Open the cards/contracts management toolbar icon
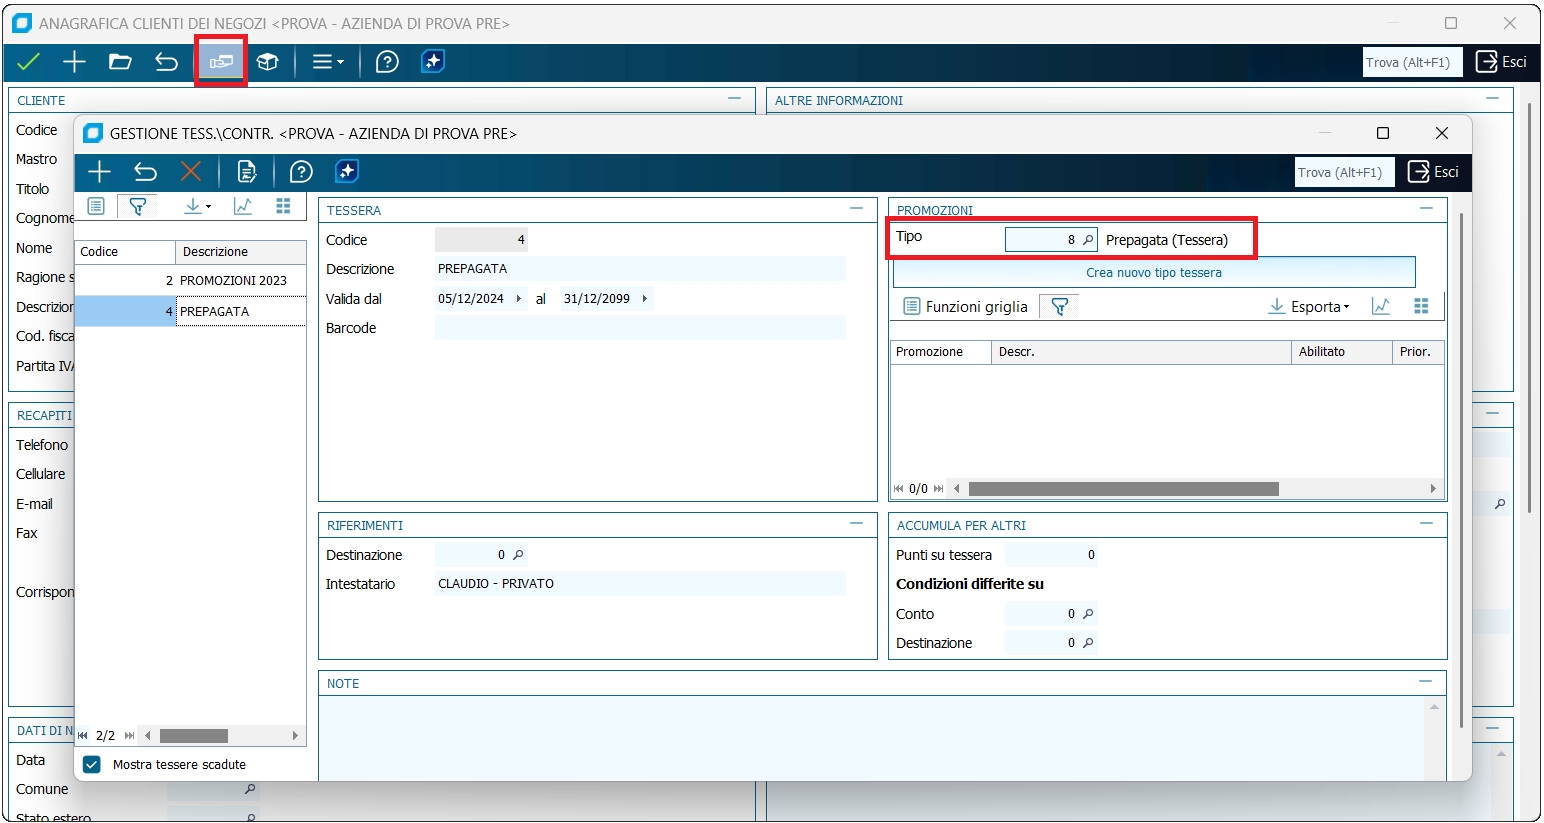This screenshot has width=1544, height=823. (x=221, y=62)
